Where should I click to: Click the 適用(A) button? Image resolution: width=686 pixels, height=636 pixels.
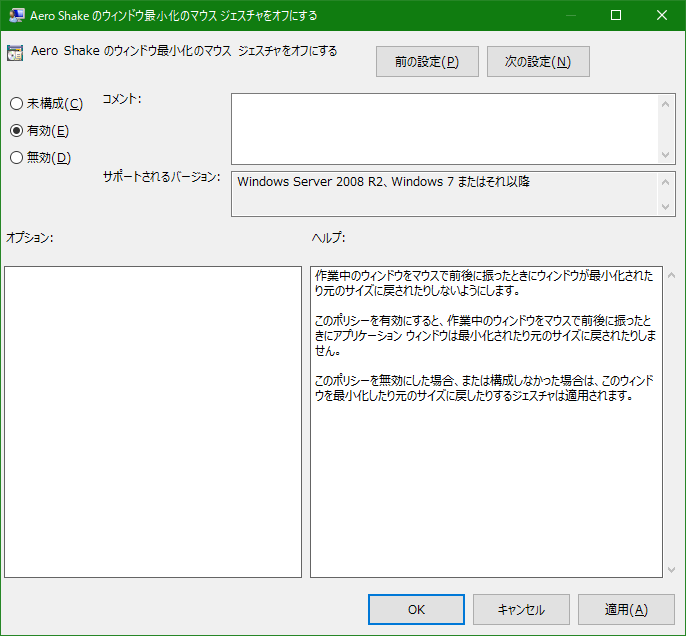click(x=626, y=609)
